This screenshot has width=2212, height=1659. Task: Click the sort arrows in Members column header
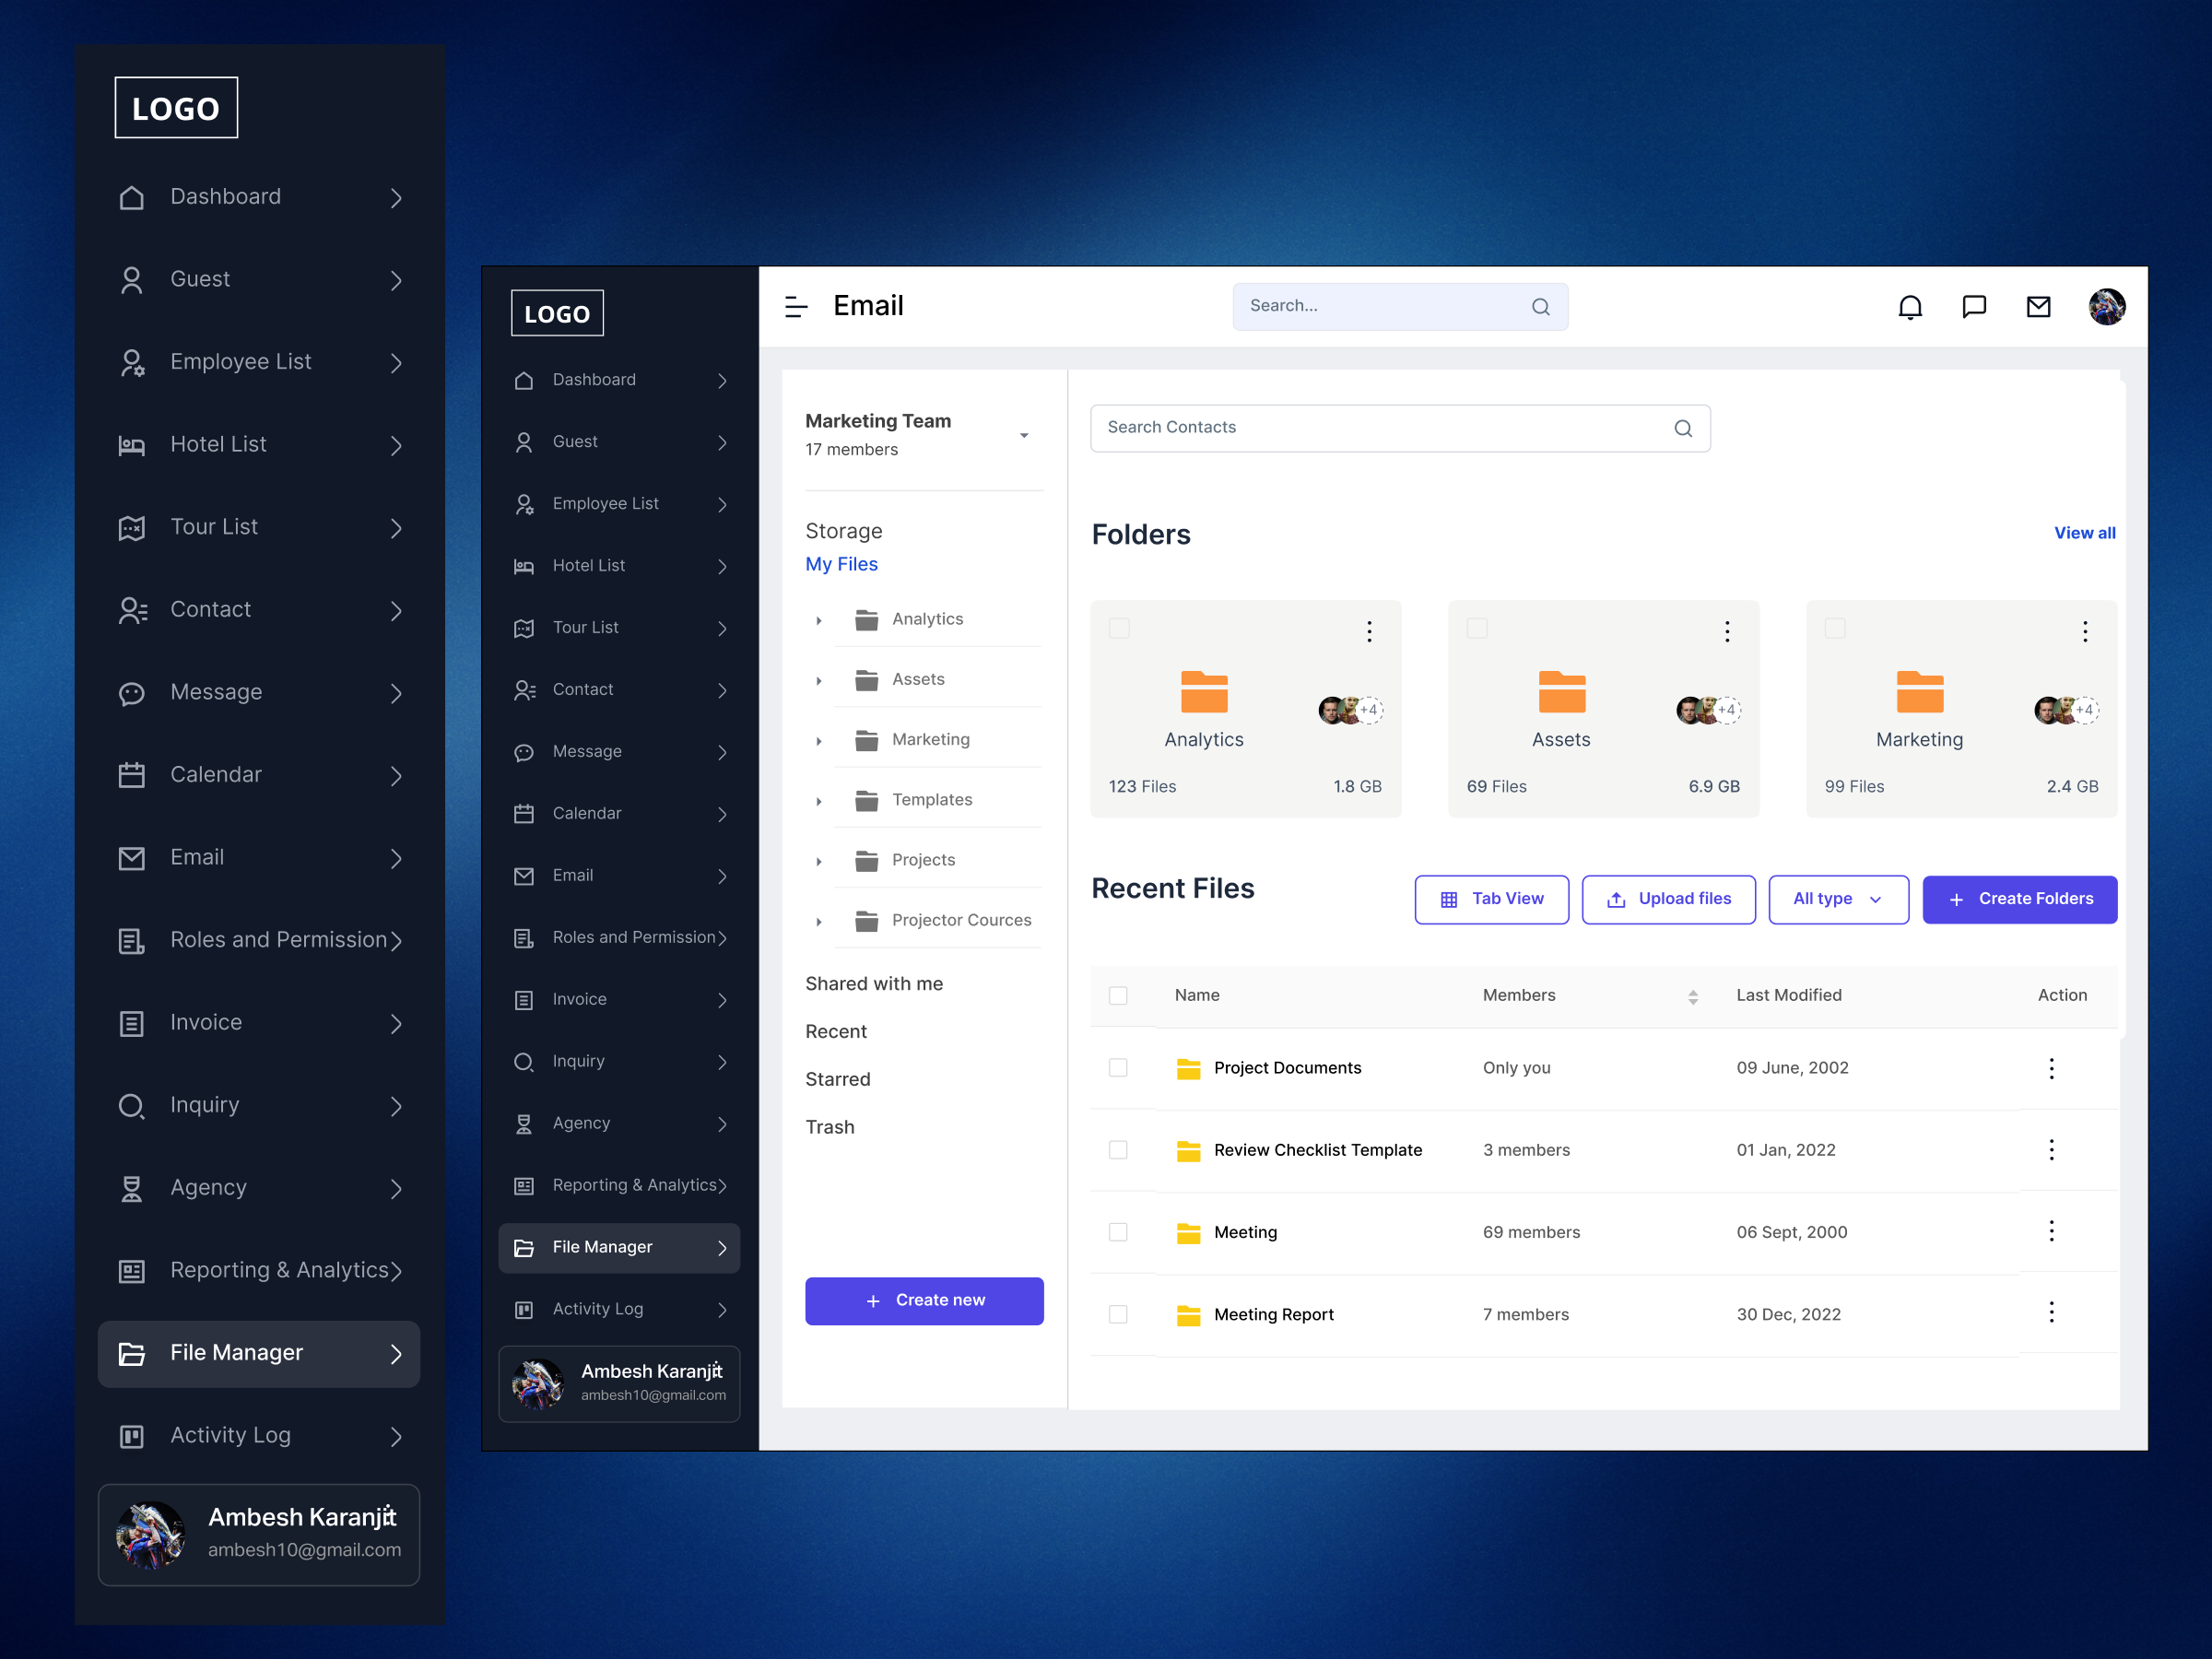1693,997
